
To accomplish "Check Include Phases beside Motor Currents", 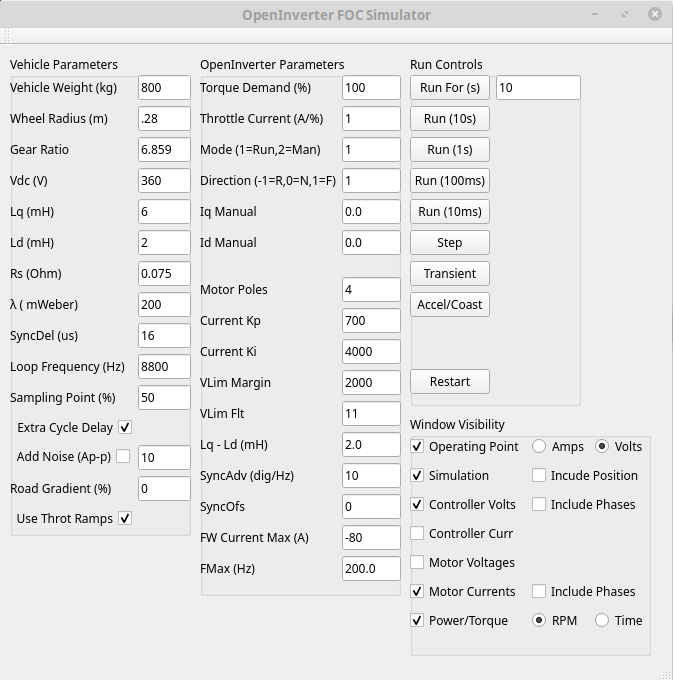I will coord(539,591).
